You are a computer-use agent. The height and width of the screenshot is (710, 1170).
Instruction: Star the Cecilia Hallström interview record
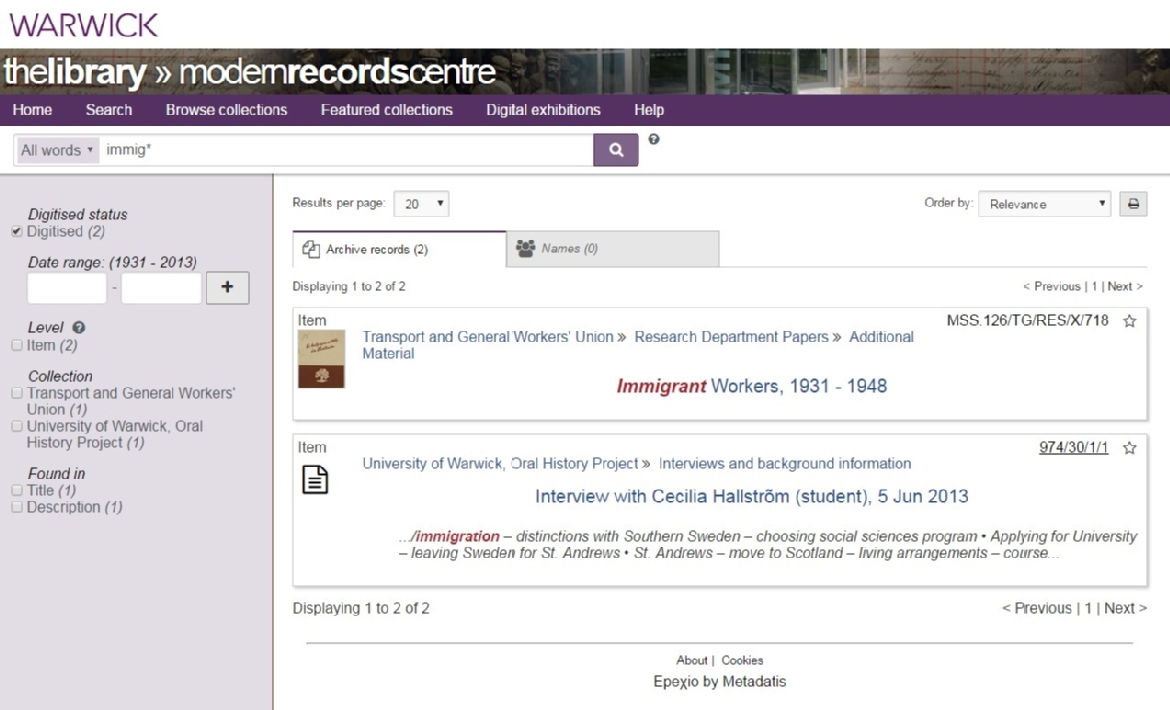pos(1130,448)
